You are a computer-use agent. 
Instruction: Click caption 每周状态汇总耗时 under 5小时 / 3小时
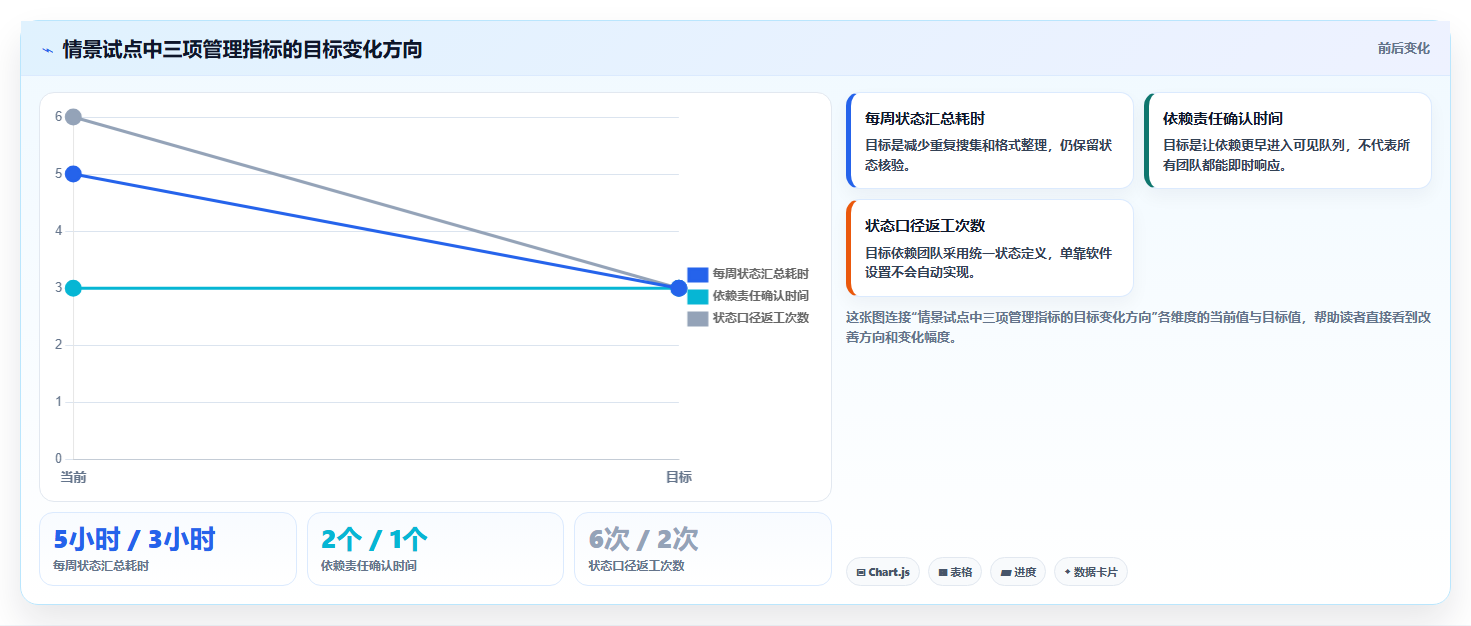point(101,566)
